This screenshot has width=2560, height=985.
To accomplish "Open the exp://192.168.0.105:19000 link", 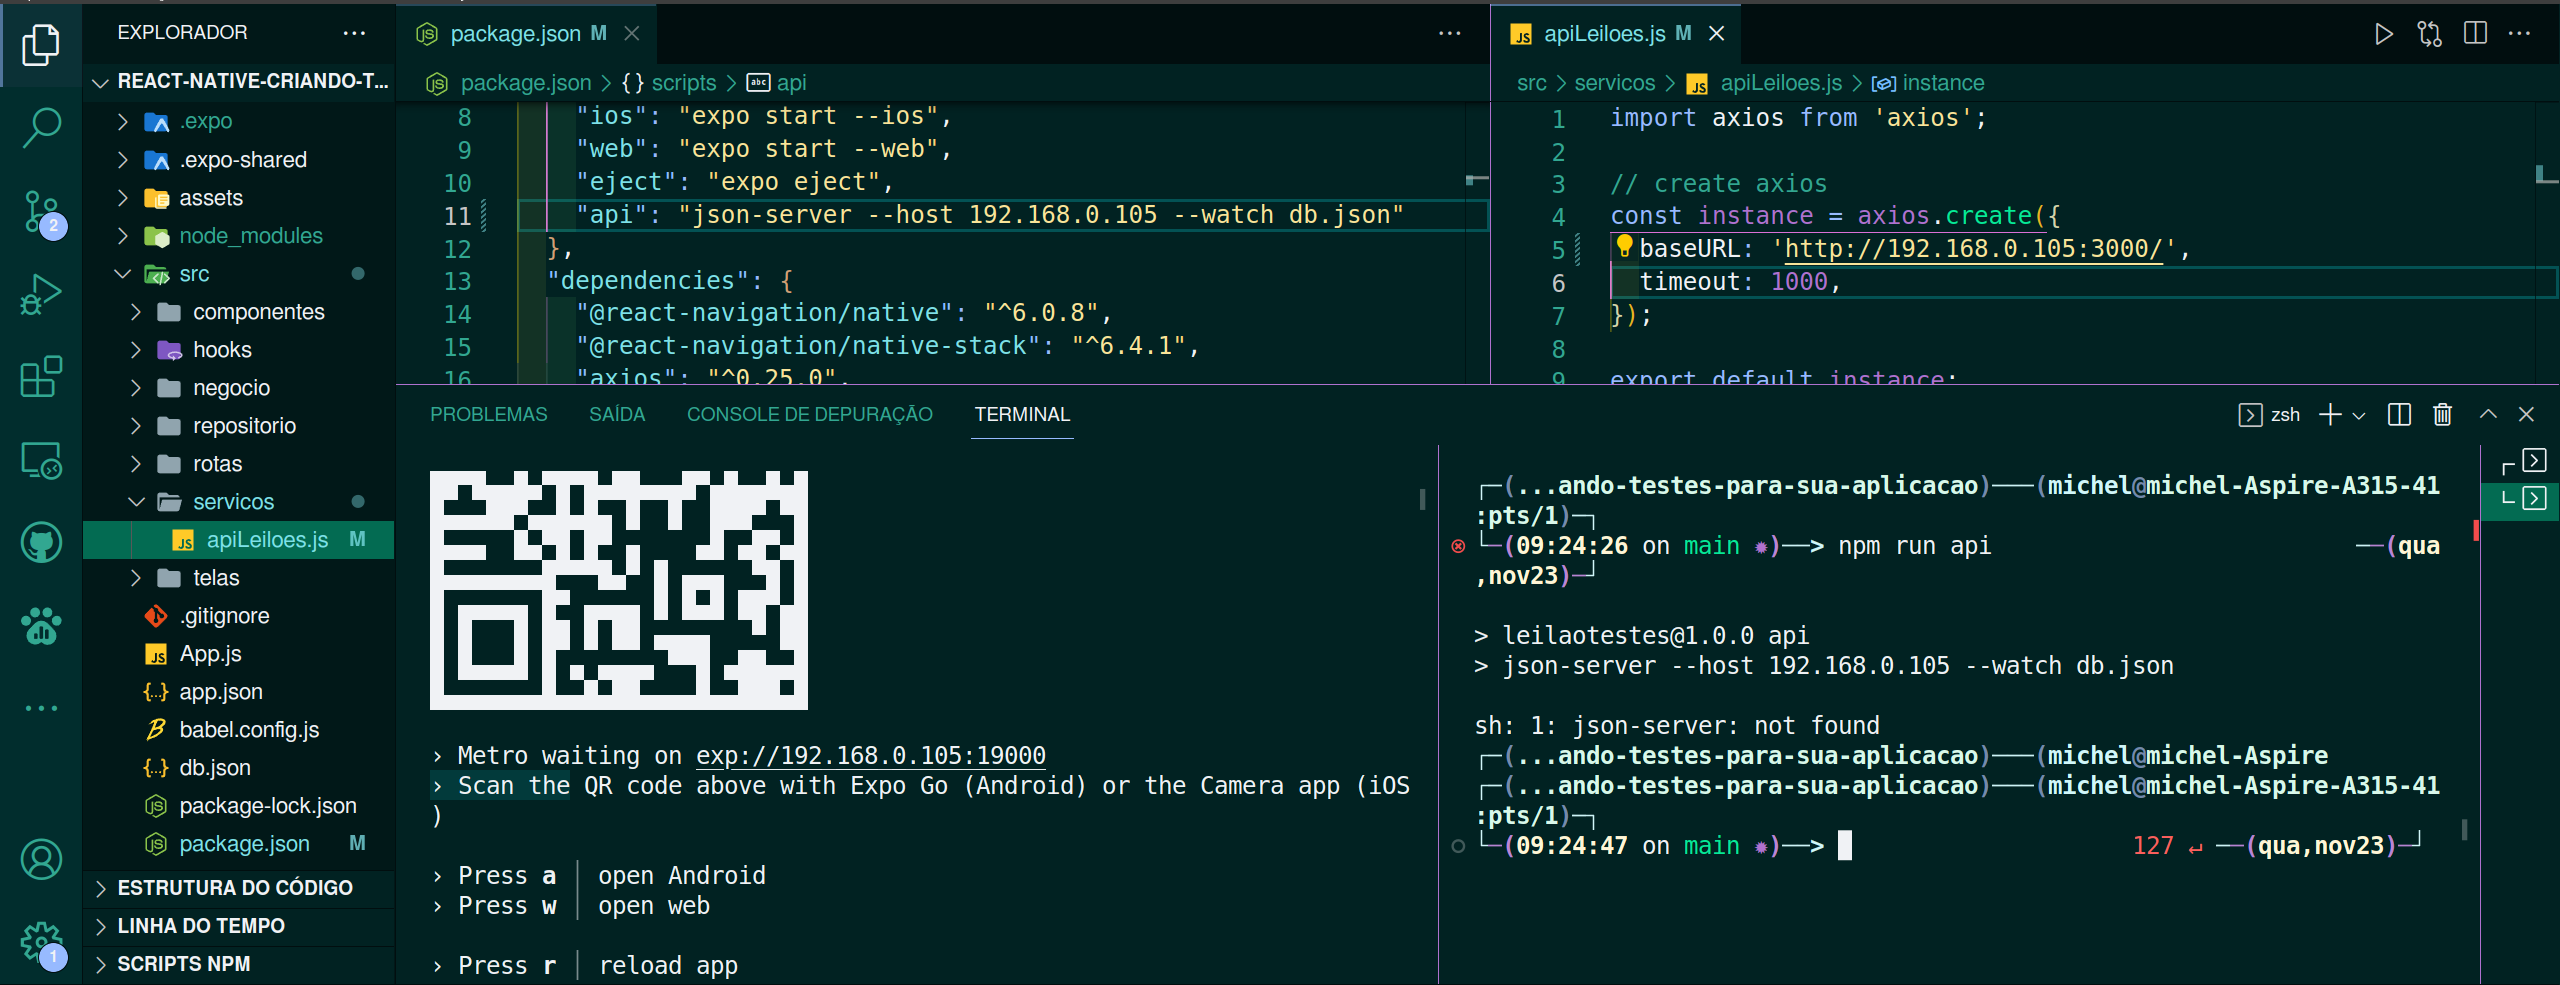I will pyautogui.click(x=871, y=756).
